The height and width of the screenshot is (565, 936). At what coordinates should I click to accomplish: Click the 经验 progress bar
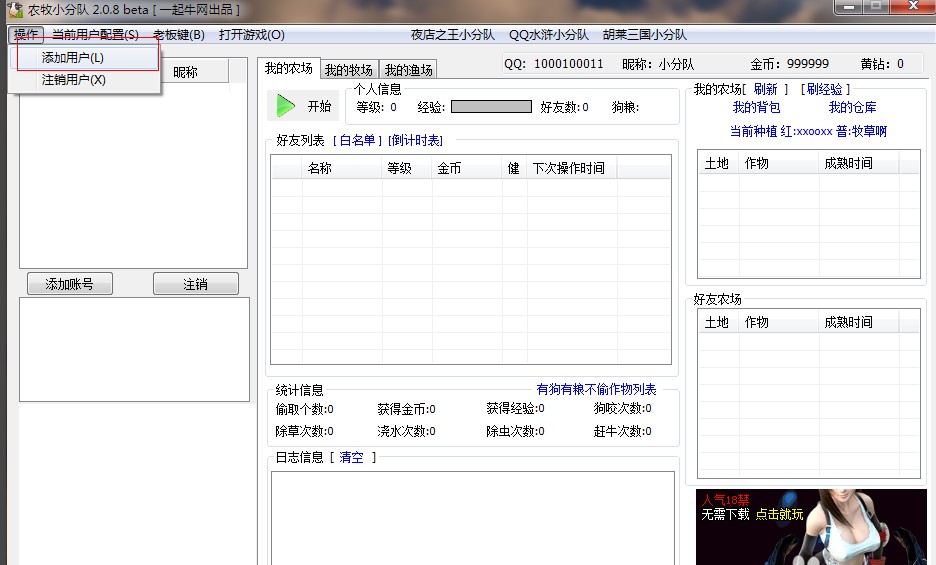(x=491, y=107)
